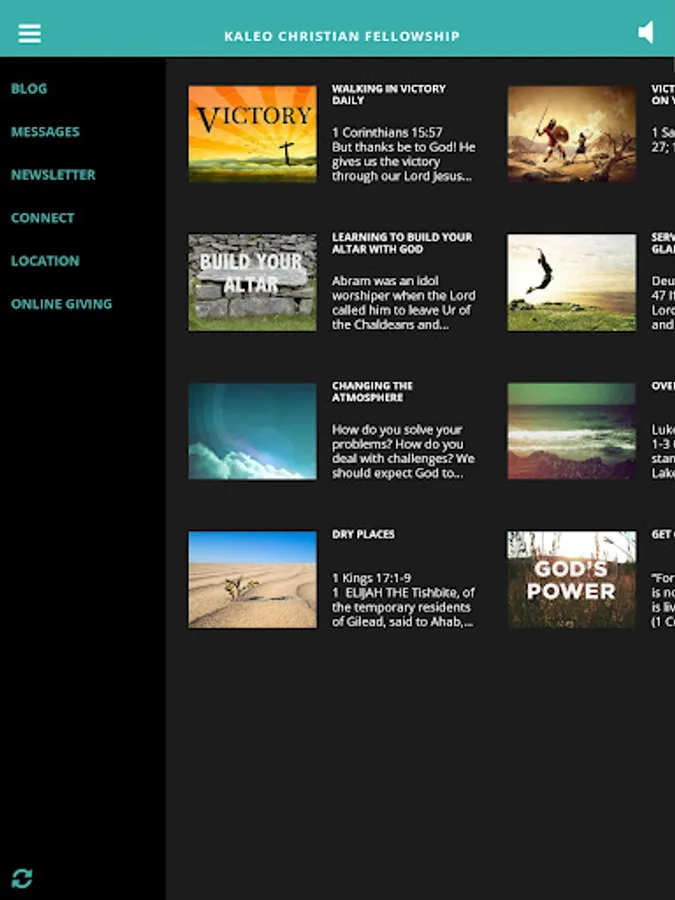Image resolution: width=675 pixels, height=900 pixels.
Task: Open the Location menu entry
Action: pos(45,261)
